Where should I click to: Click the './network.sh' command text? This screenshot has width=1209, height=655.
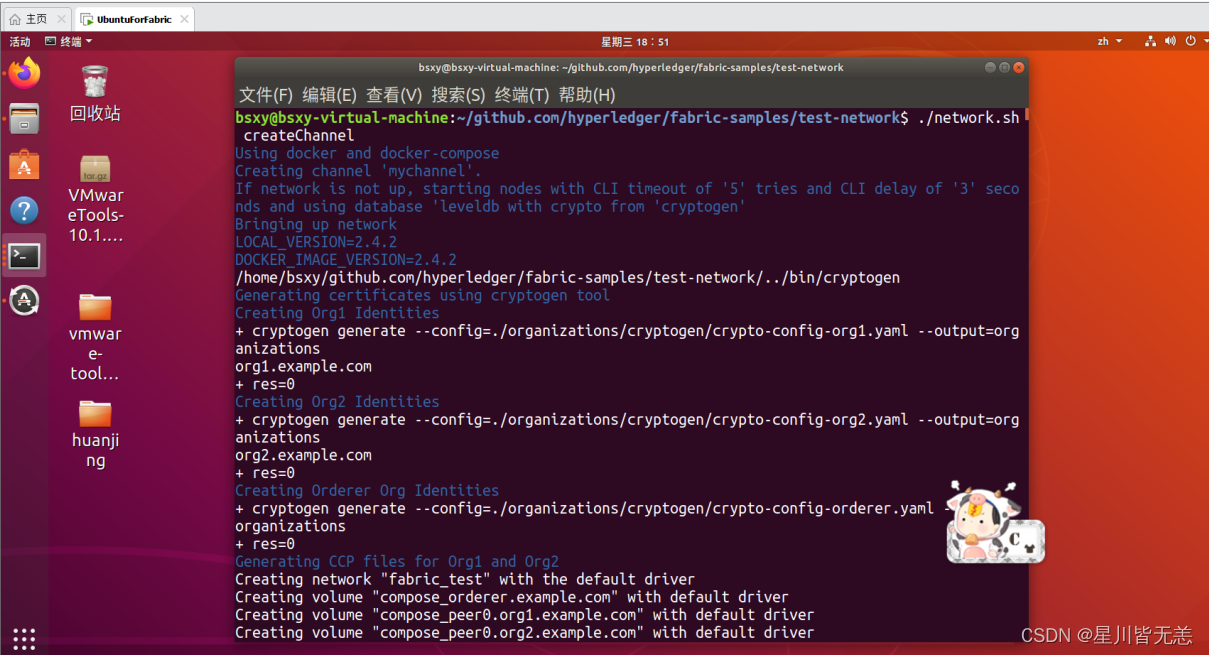968,118
